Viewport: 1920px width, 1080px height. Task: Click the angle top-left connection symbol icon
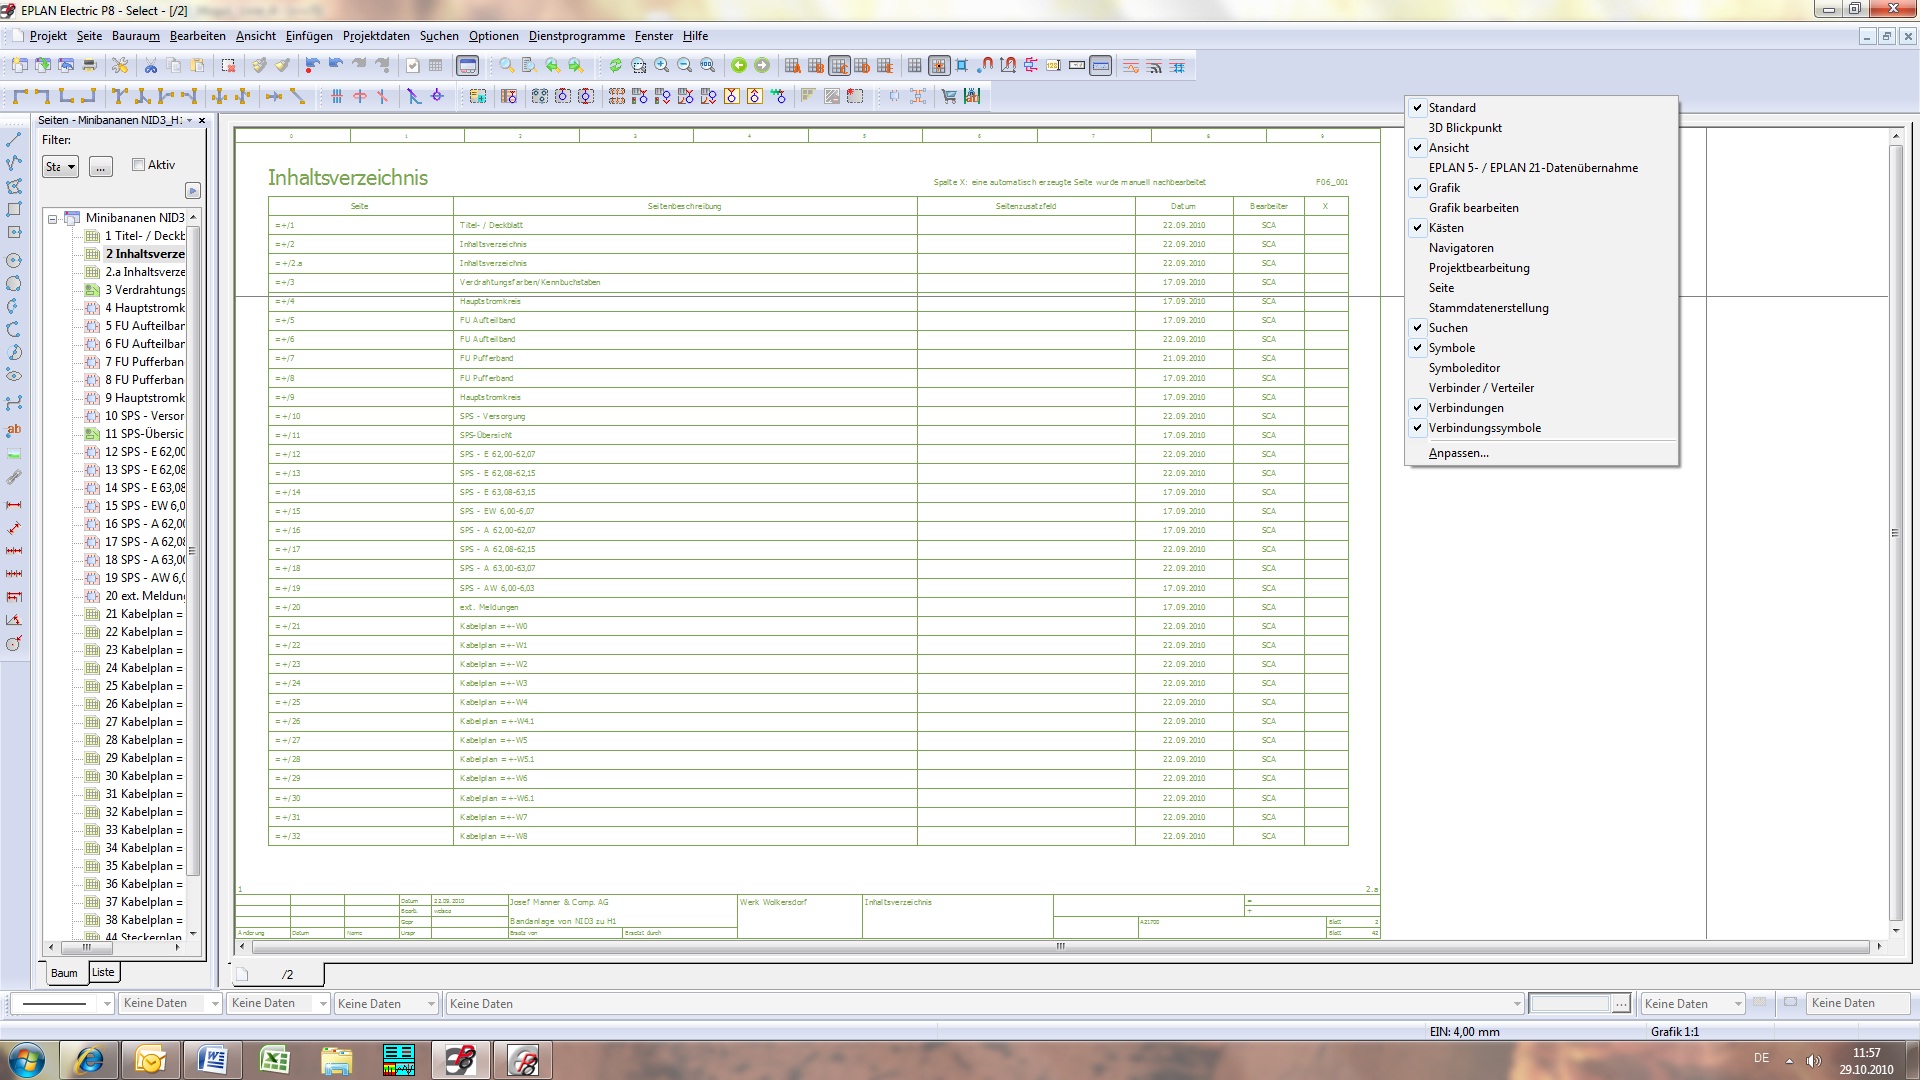(x=20, y=96)
